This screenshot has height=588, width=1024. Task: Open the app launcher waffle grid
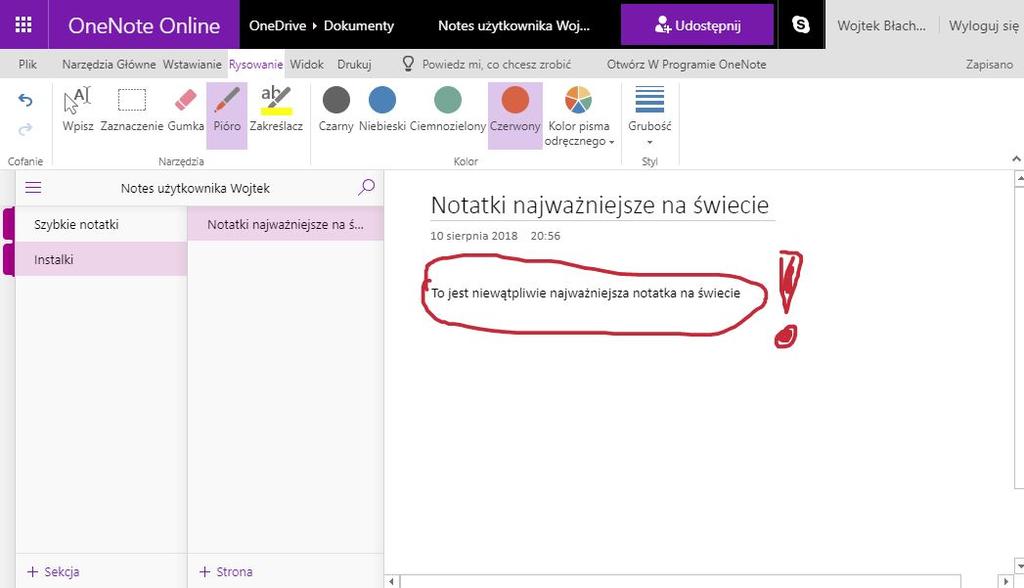click(24, 25)
